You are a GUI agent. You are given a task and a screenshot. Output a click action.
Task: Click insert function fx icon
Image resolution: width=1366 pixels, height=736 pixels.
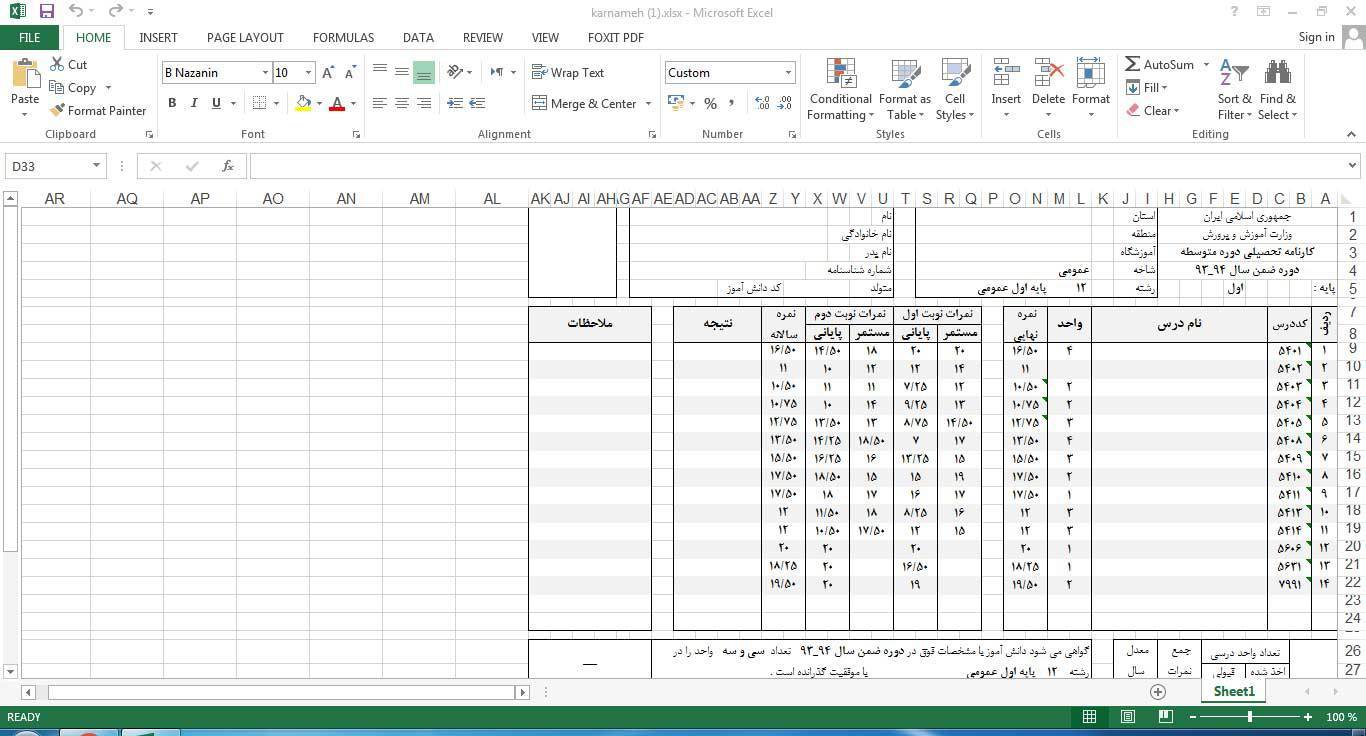pyautogui.click(x=228, y=166)
